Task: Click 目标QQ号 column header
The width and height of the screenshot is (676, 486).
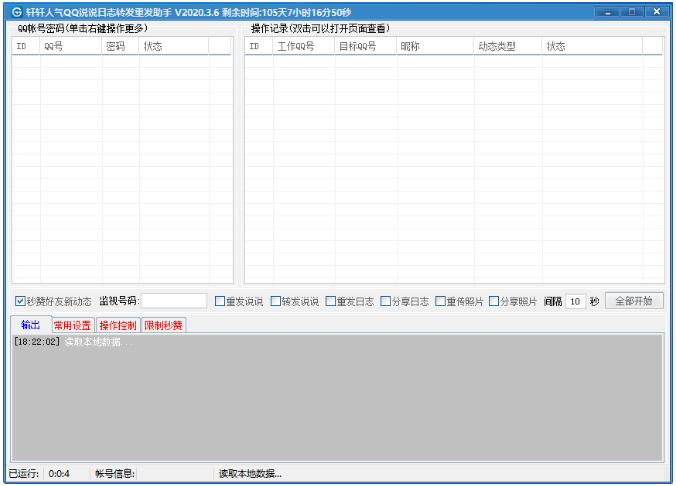Action: [x=366, y=46]
